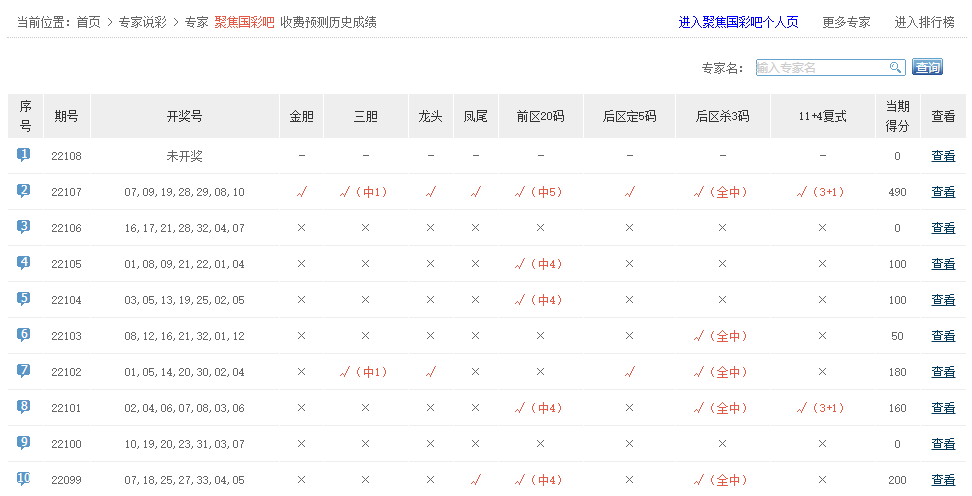Click the number 5 row badge icon
Screen dimensions: 972x496
(24, 299)
